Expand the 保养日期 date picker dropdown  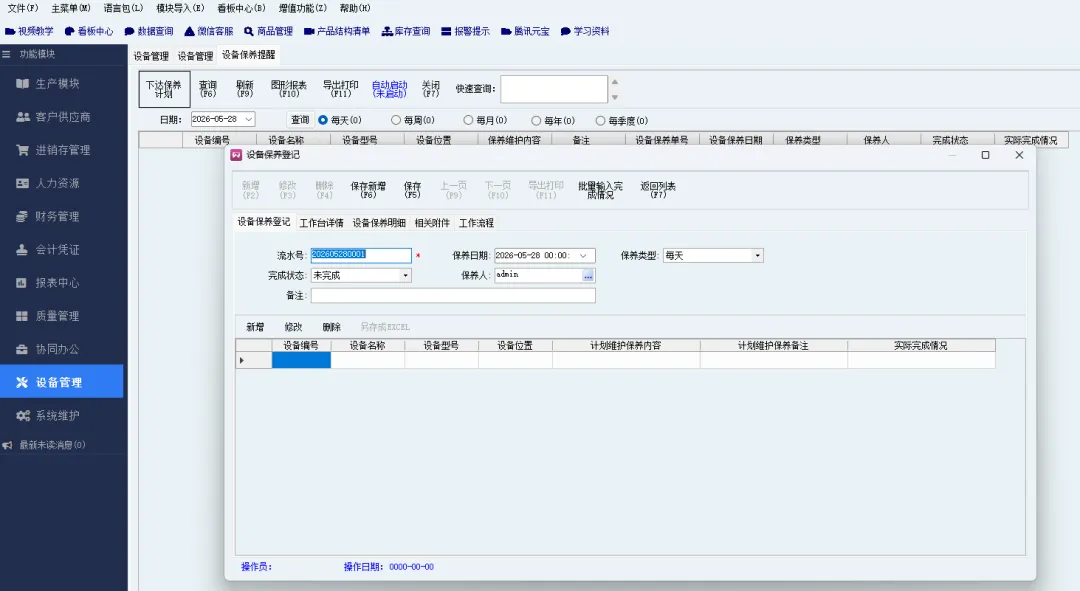click(583, 256)
